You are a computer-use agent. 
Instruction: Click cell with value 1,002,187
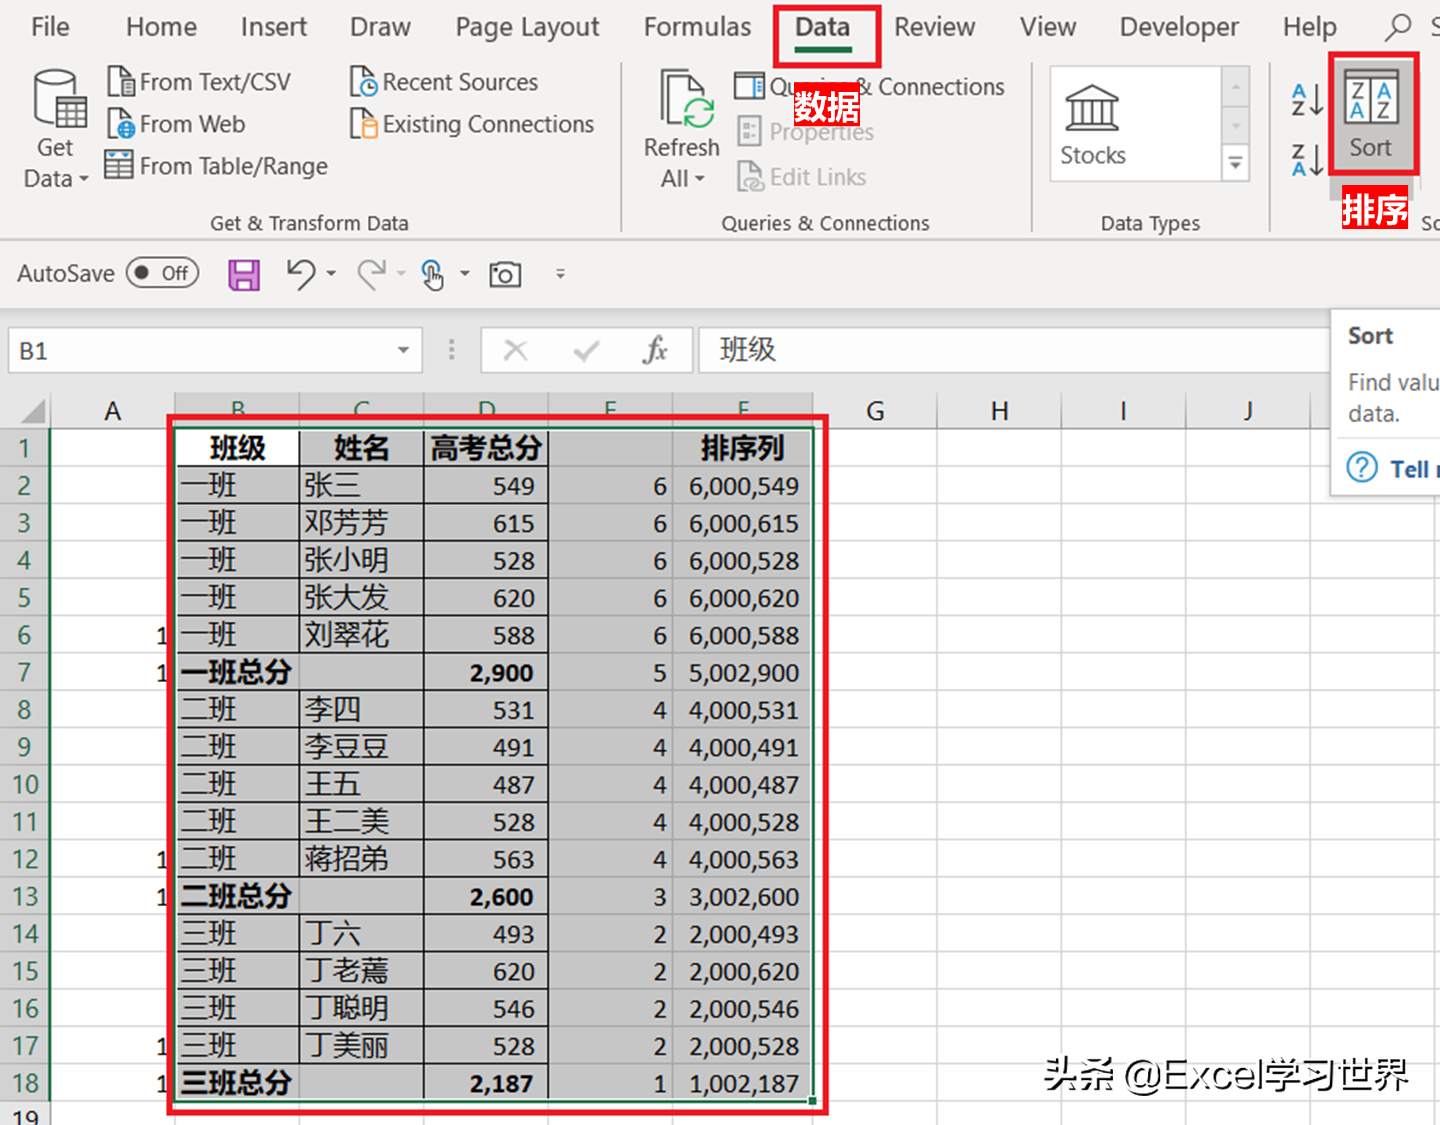pyautogui.click(x=741, y=1083)
